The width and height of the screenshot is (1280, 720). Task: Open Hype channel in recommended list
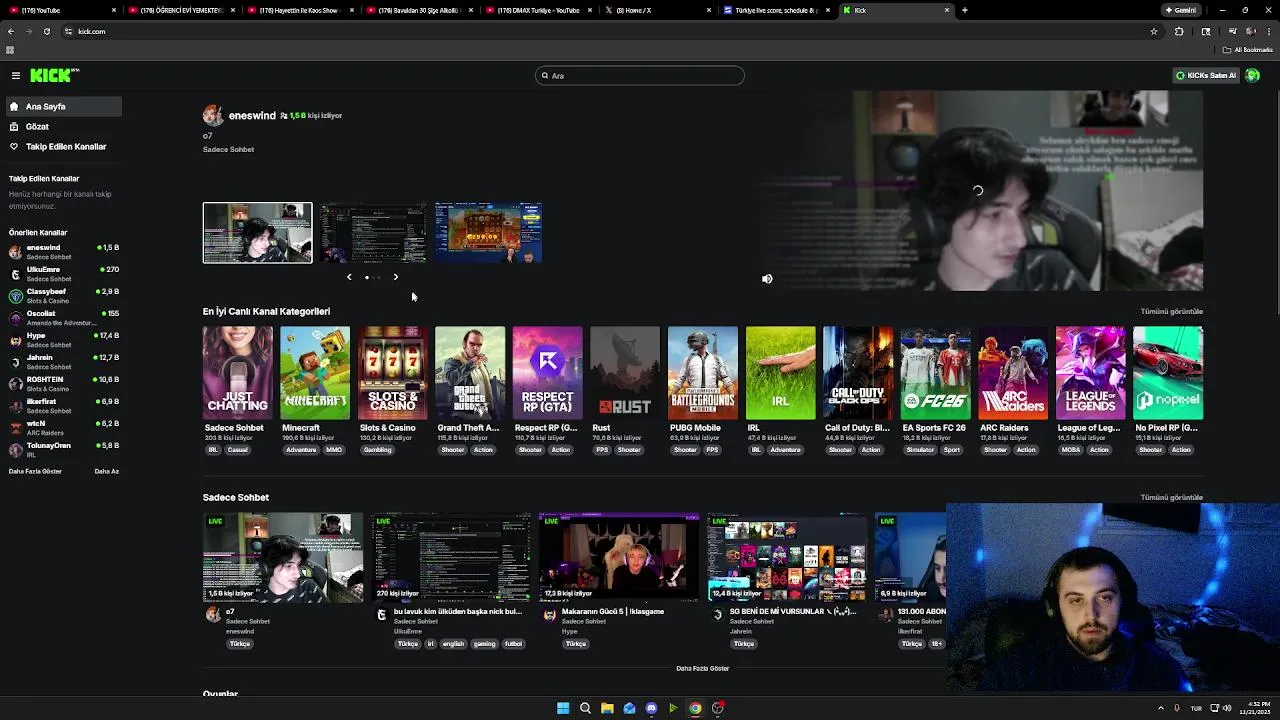(63, 340)
